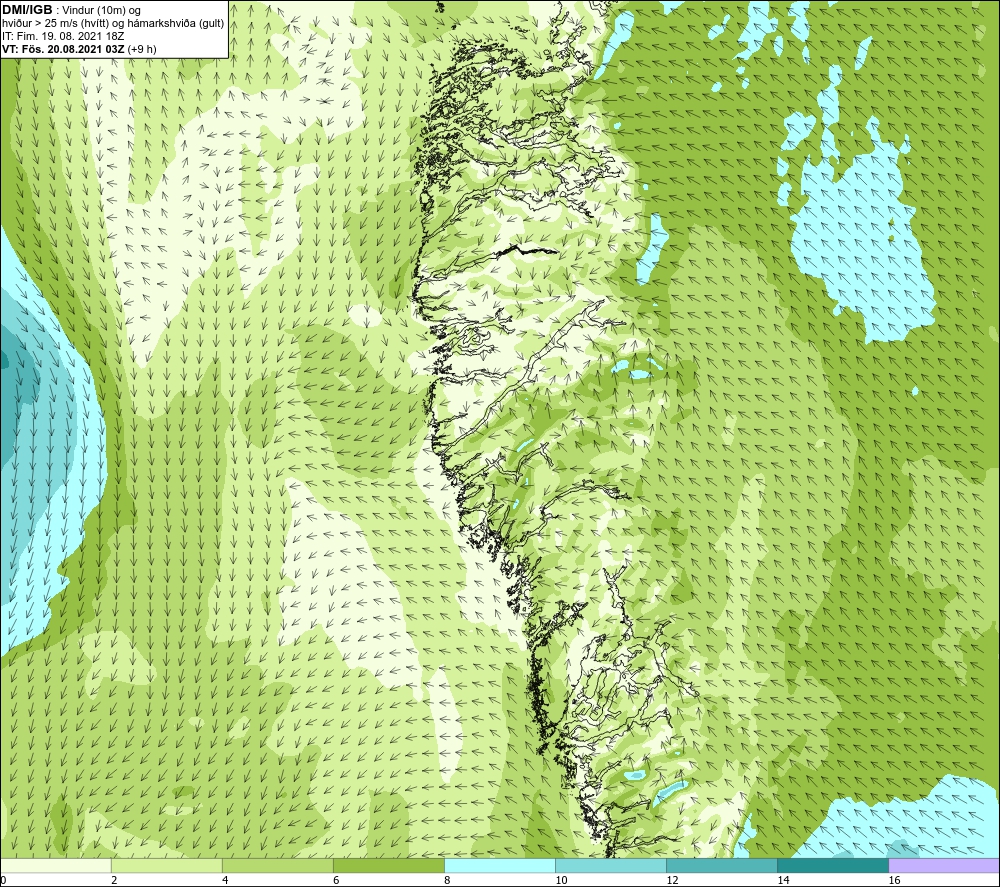Screen dimensions: 1000x887
Task: Click the '0' label on the scale
Action: point(3,880)
